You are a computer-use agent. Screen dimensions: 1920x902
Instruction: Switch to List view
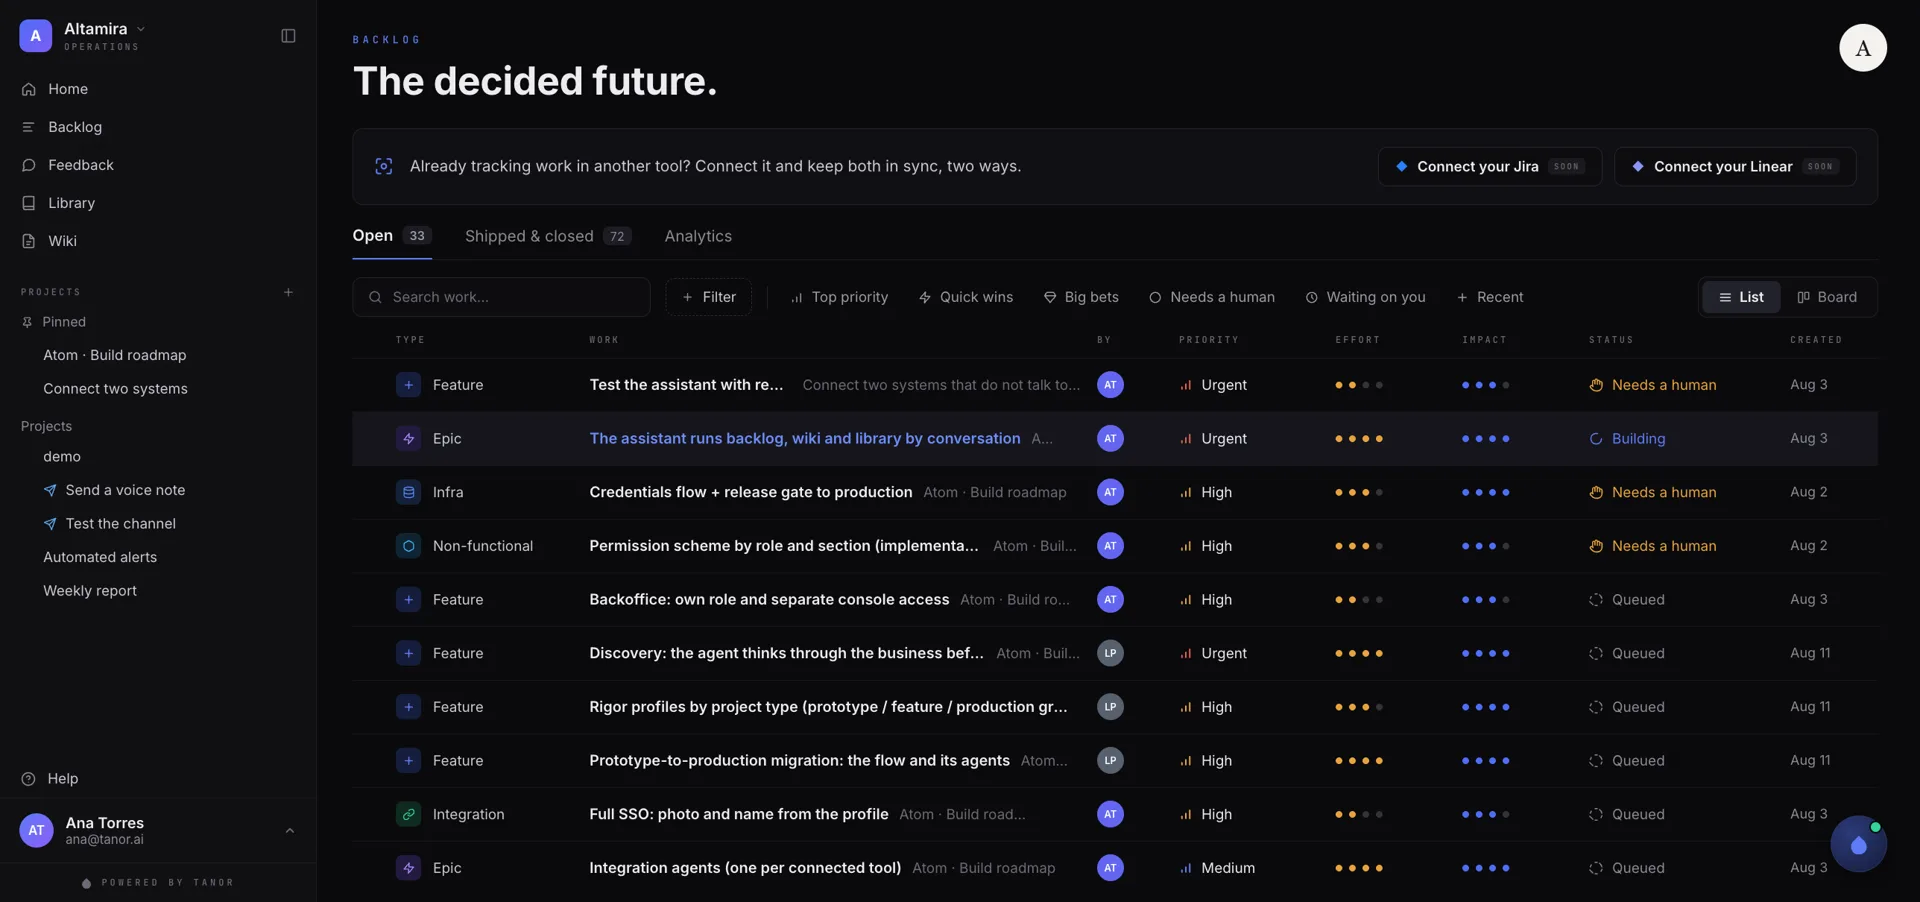pyautogui.click(x=1741, y=297)
